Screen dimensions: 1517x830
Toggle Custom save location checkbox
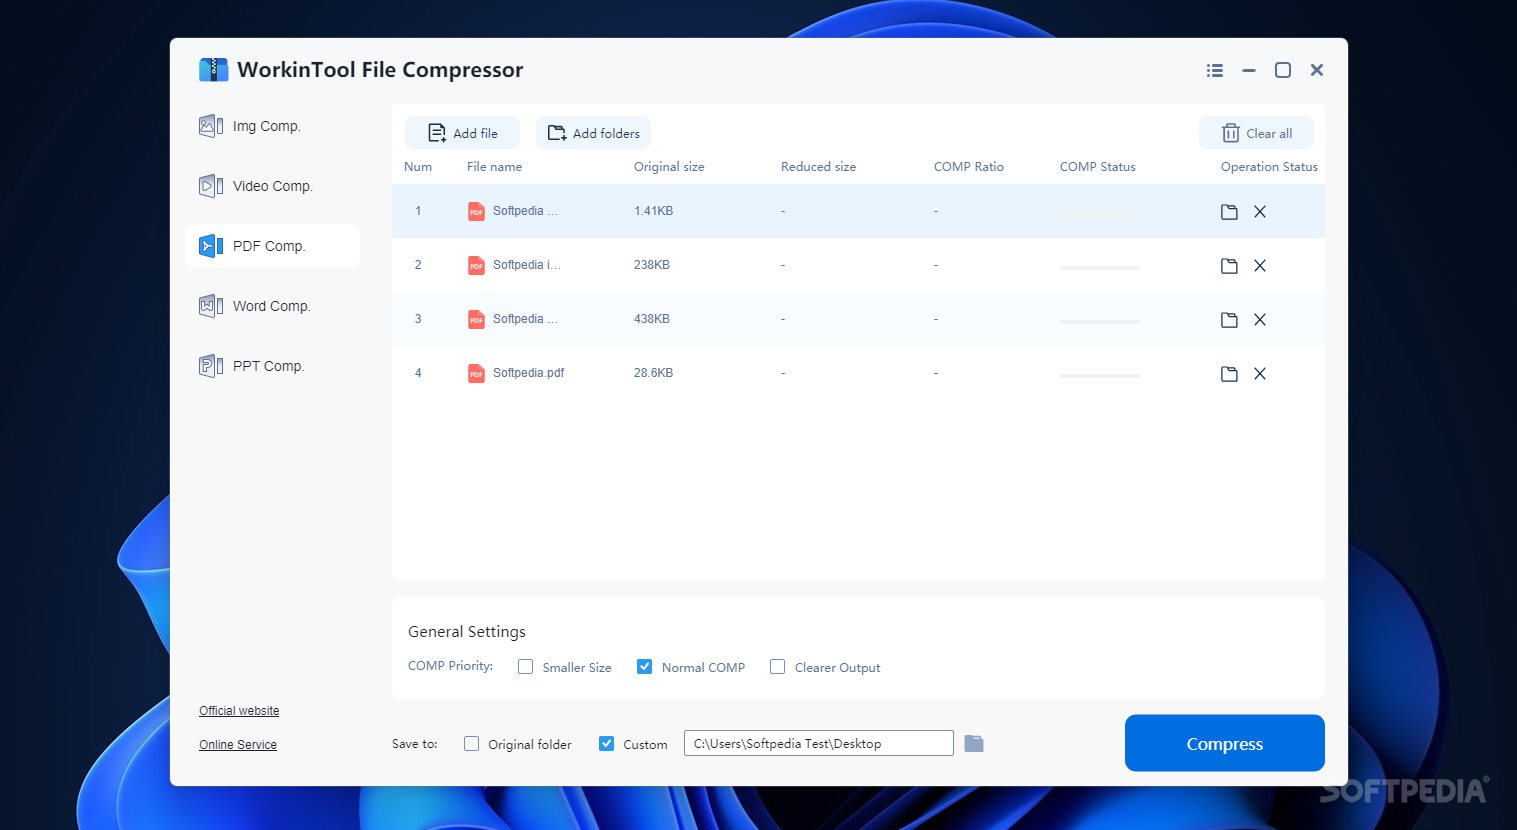[x=606, y=744]
